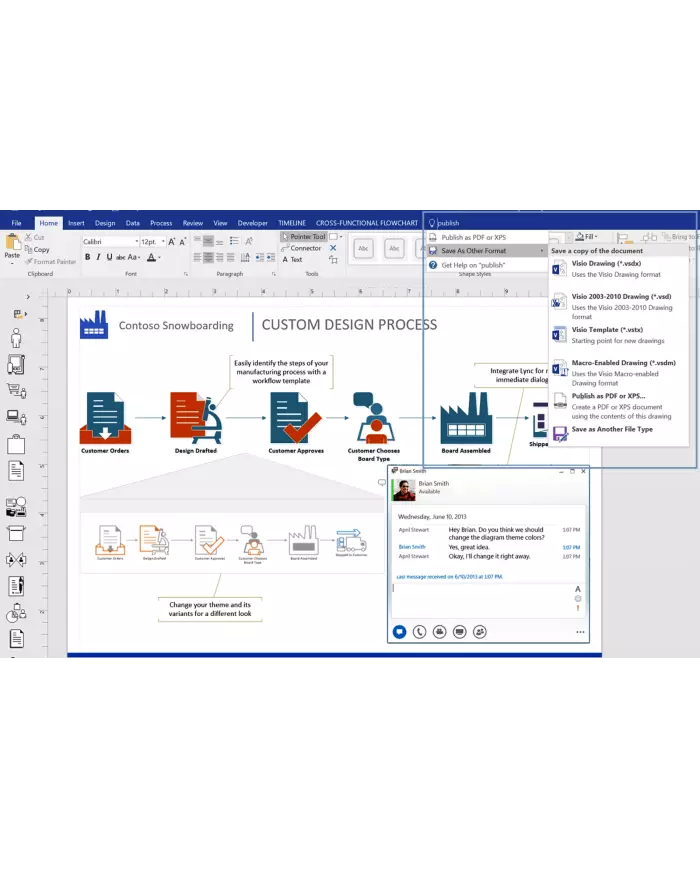Open the font color dropdown arrow
Viewport: 700px width, 869px height.
tap(160, 257)
